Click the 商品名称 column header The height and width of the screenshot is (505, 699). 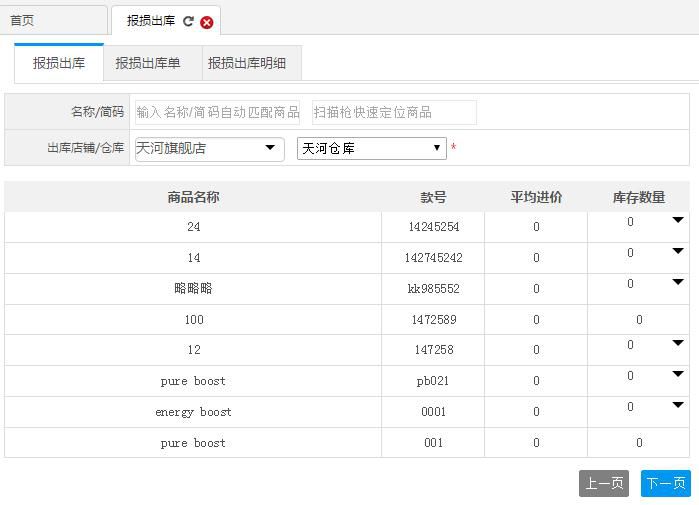pos(193,197)
